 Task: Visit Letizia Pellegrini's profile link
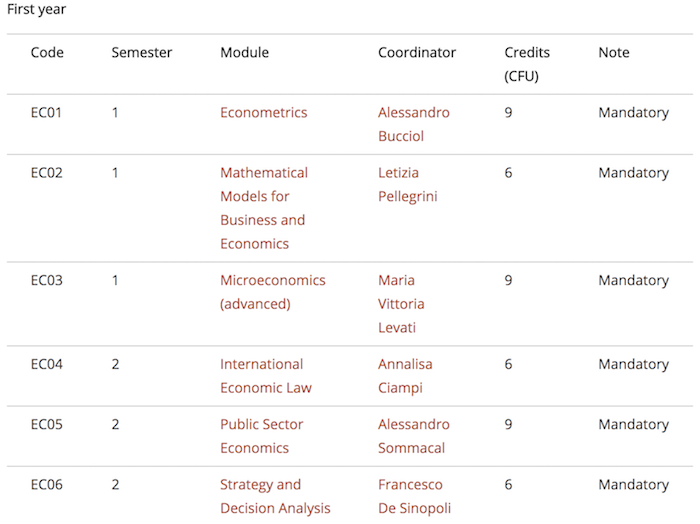(408, 184)
